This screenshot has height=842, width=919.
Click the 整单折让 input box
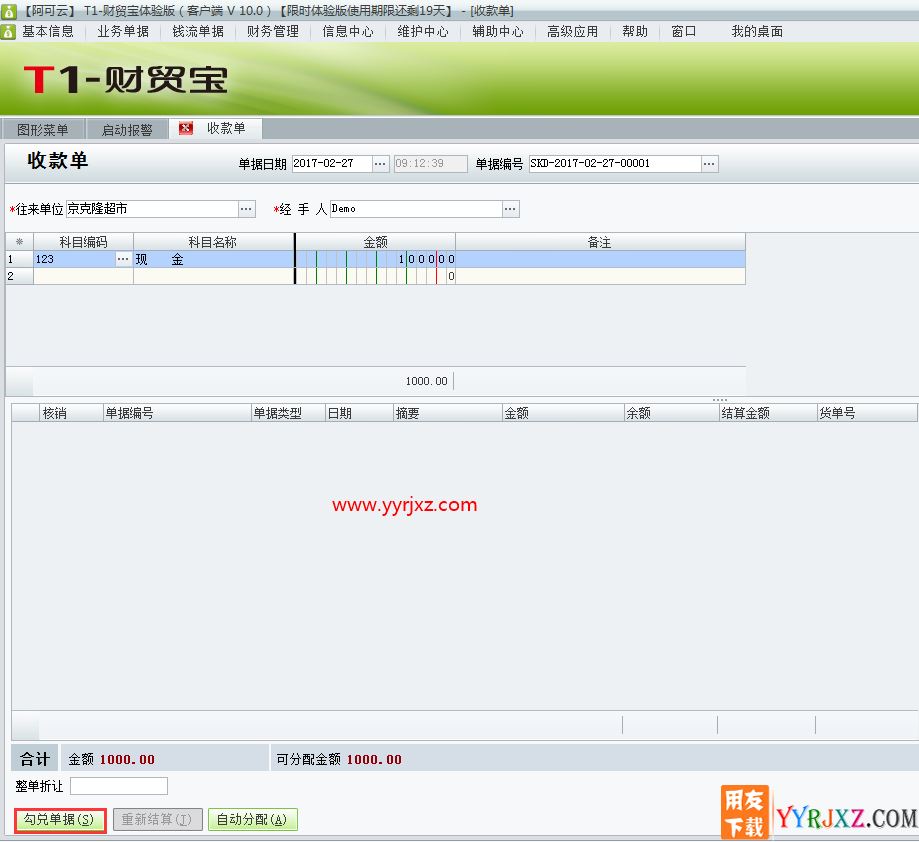[119, 786]
